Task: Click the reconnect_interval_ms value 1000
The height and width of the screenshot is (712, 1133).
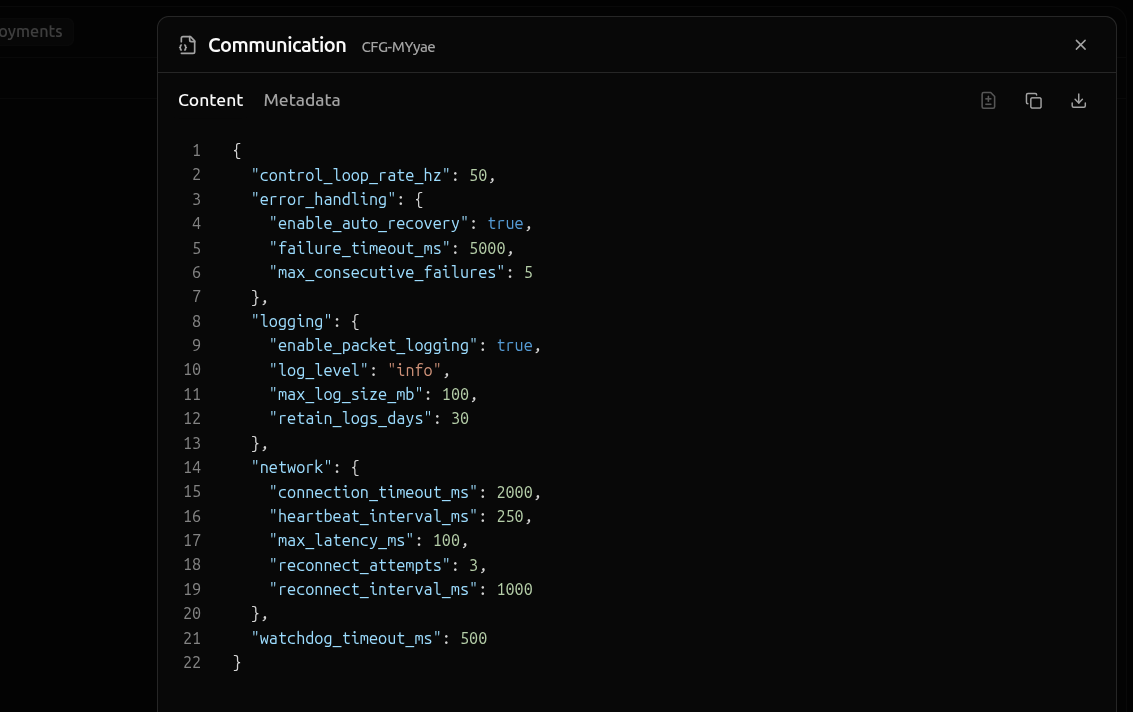Action: (514, 589)
